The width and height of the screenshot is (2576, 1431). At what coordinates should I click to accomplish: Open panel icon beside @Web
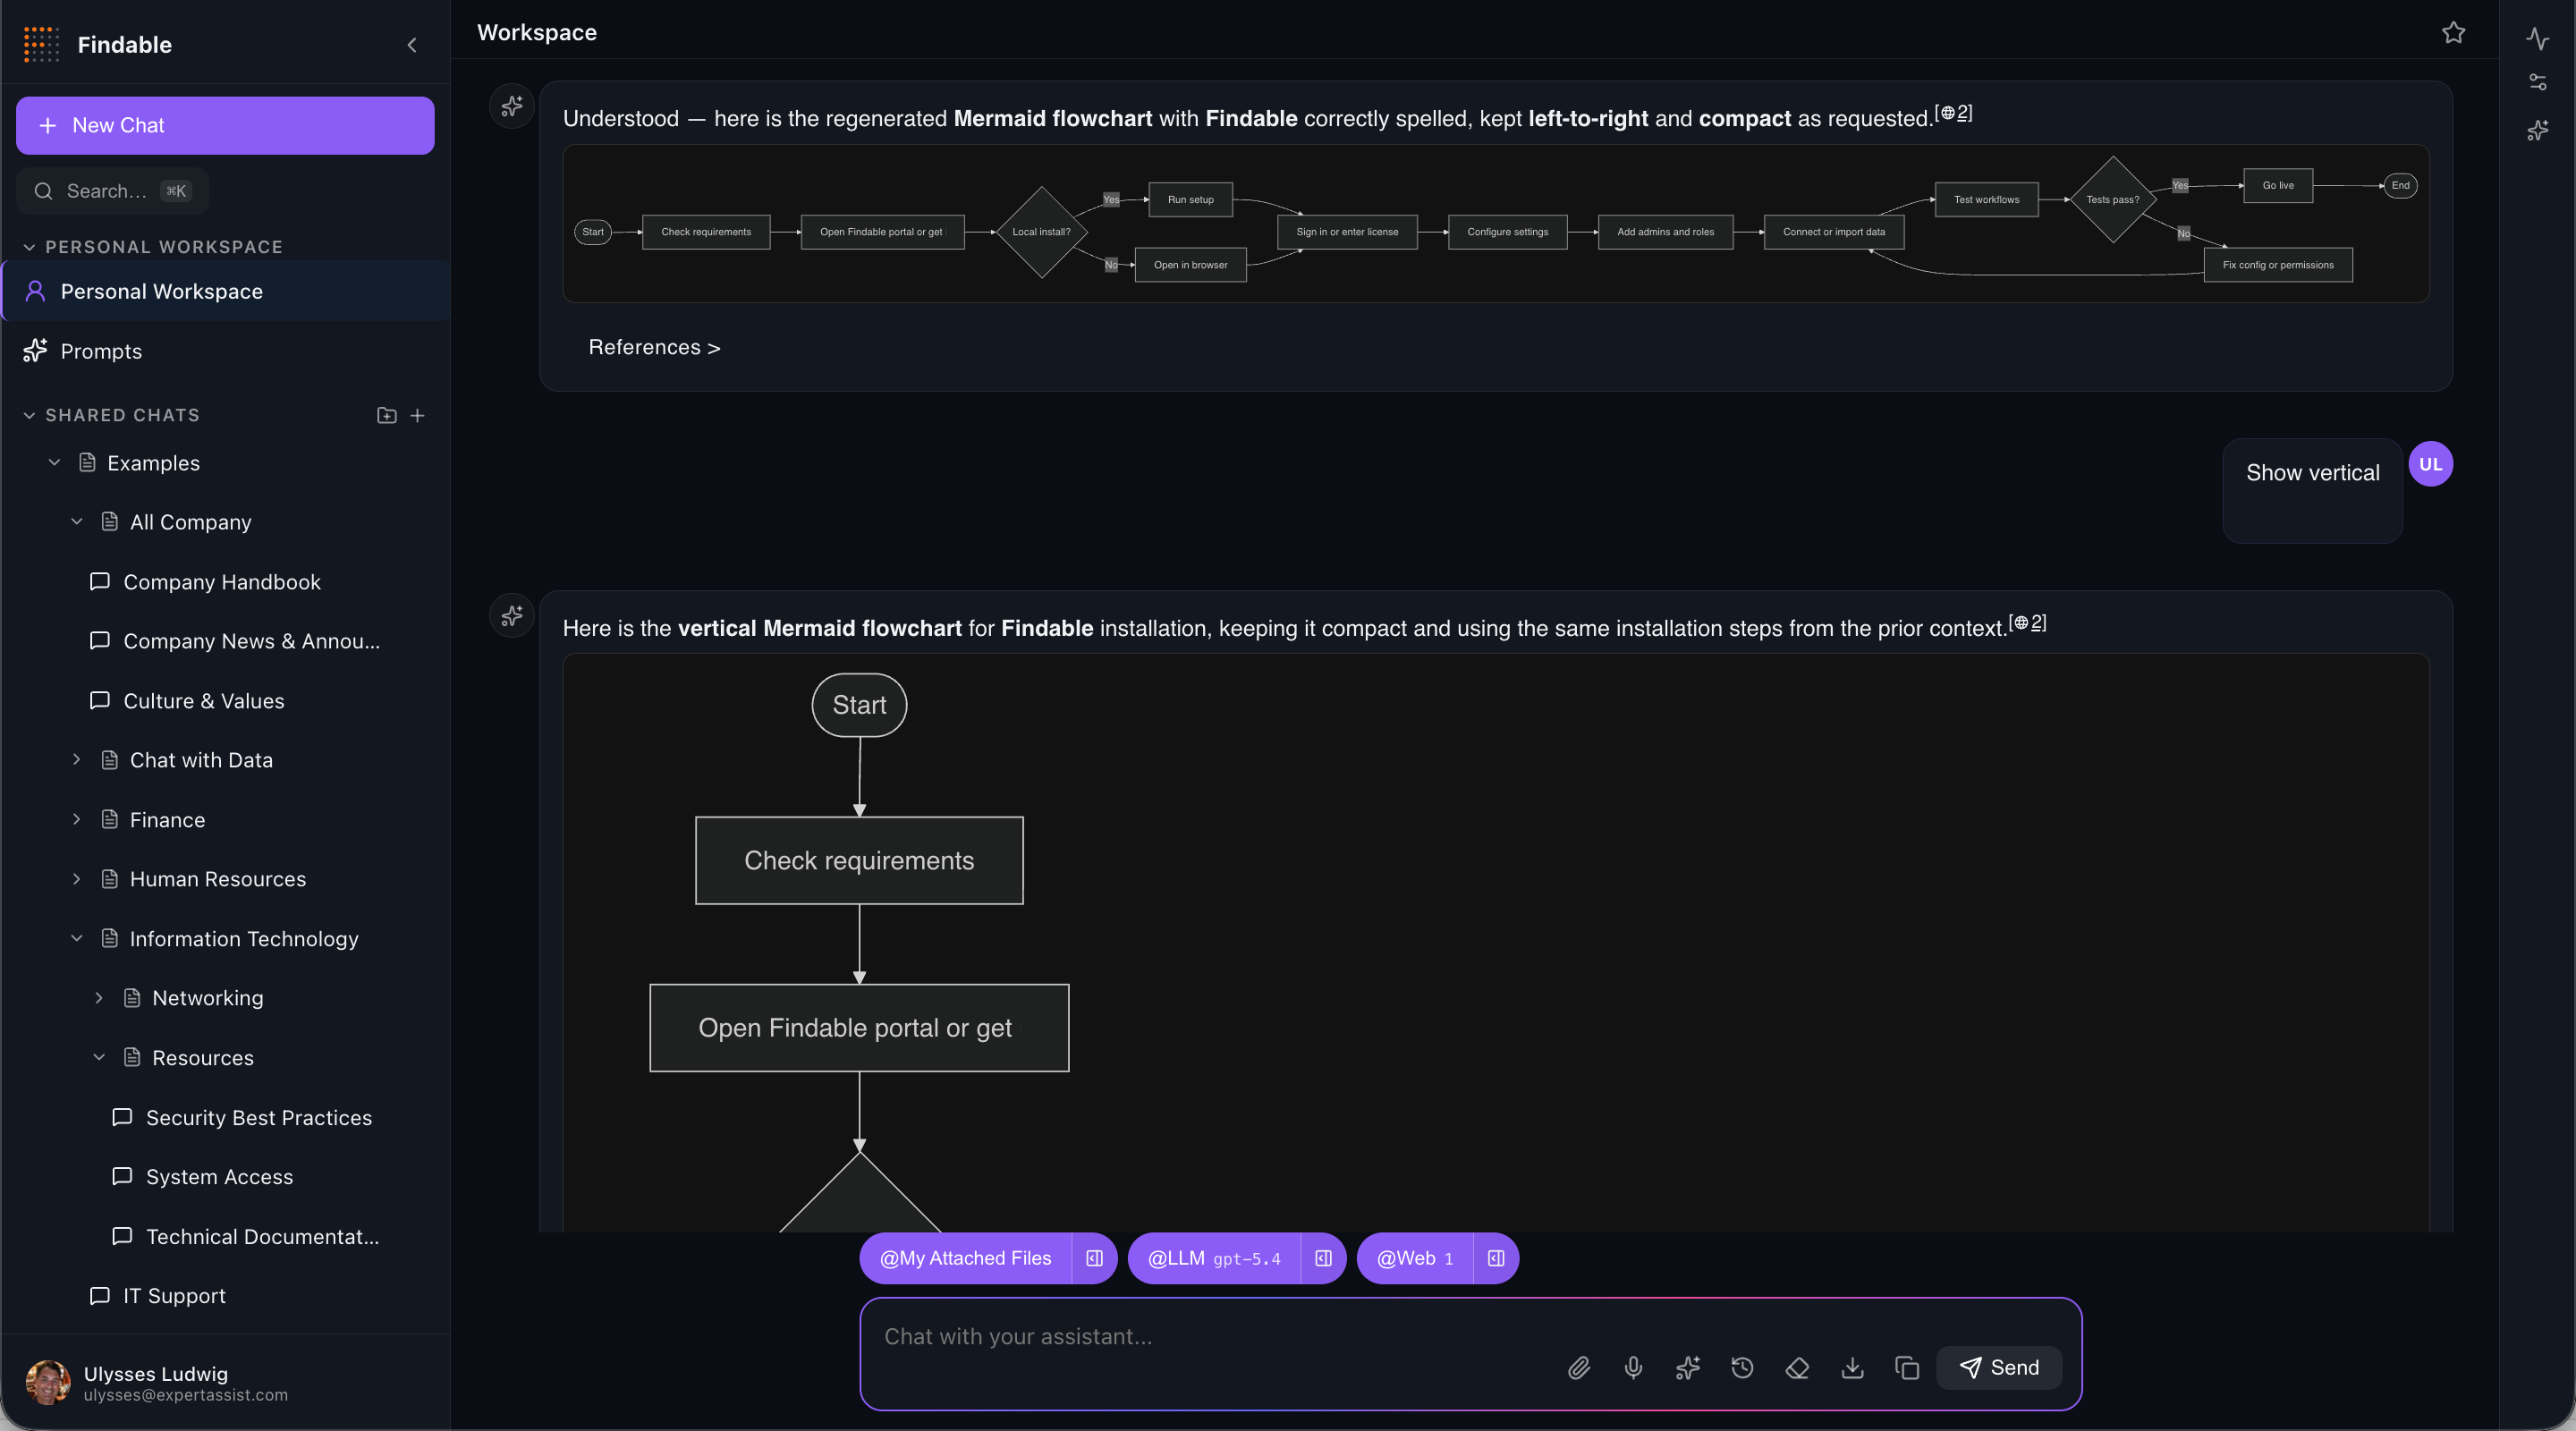(1496, 1258)
